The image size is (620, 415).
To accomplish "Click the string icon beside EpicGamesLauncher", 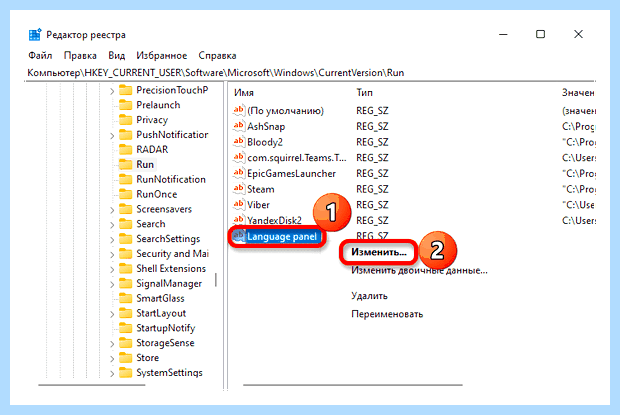I will pos(238,173).
